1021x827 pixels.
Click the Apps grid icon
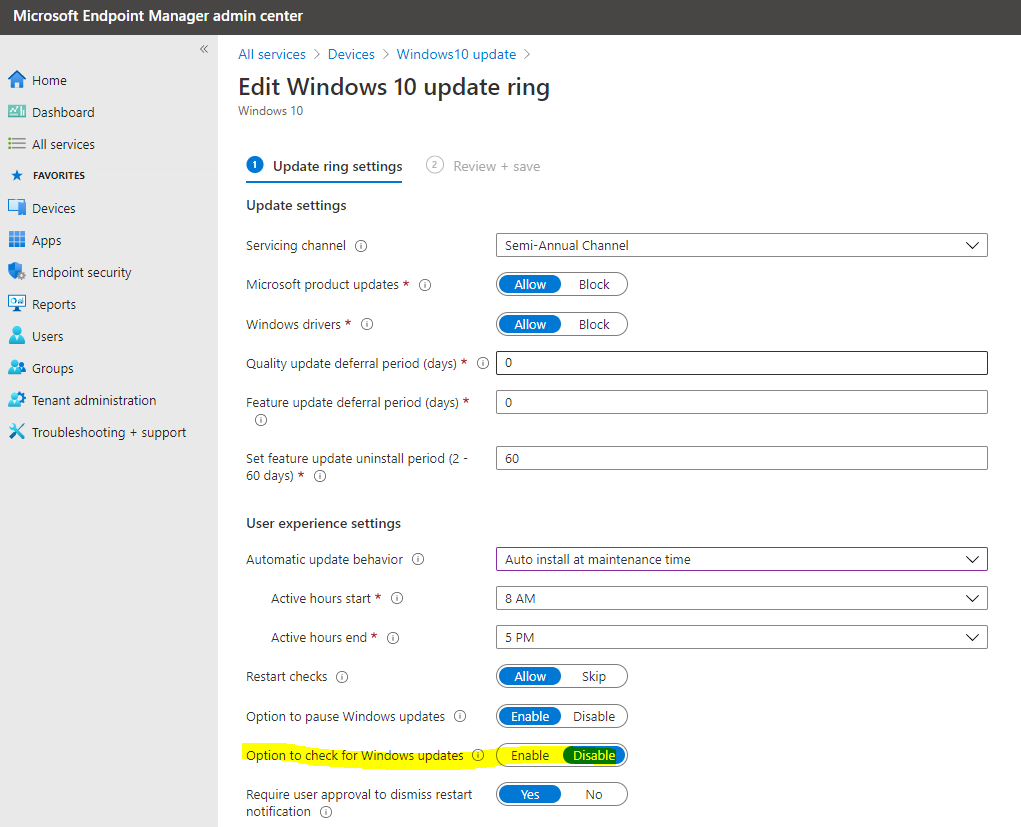point(17,239)
